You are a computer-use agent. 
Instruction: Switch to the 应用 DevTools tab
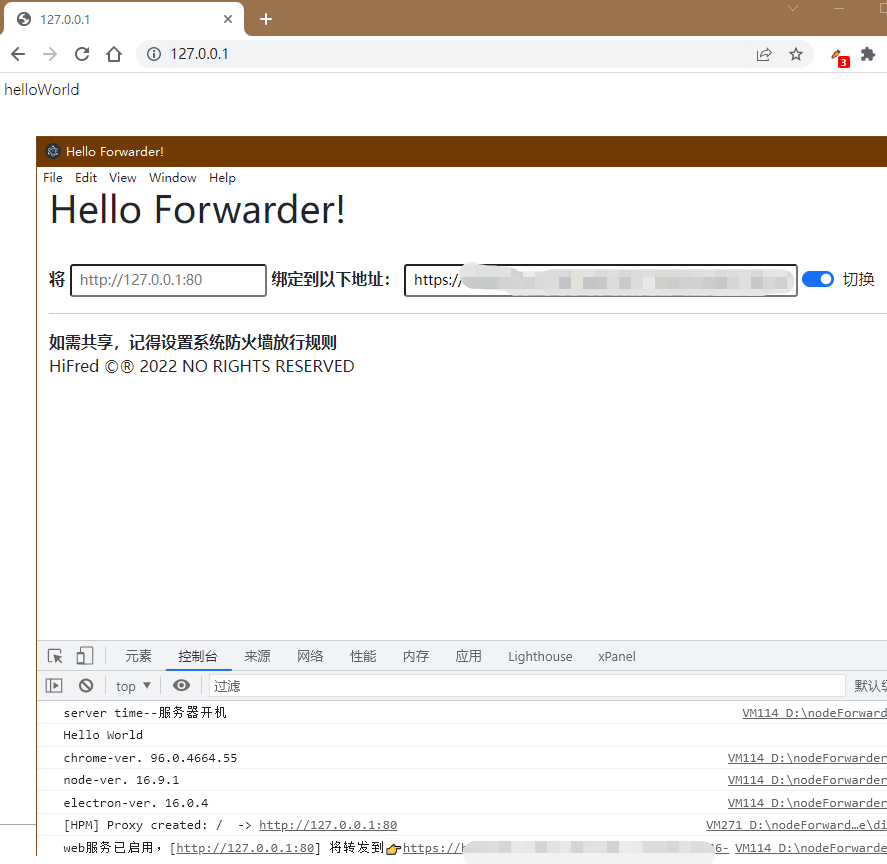pos(468,656)
